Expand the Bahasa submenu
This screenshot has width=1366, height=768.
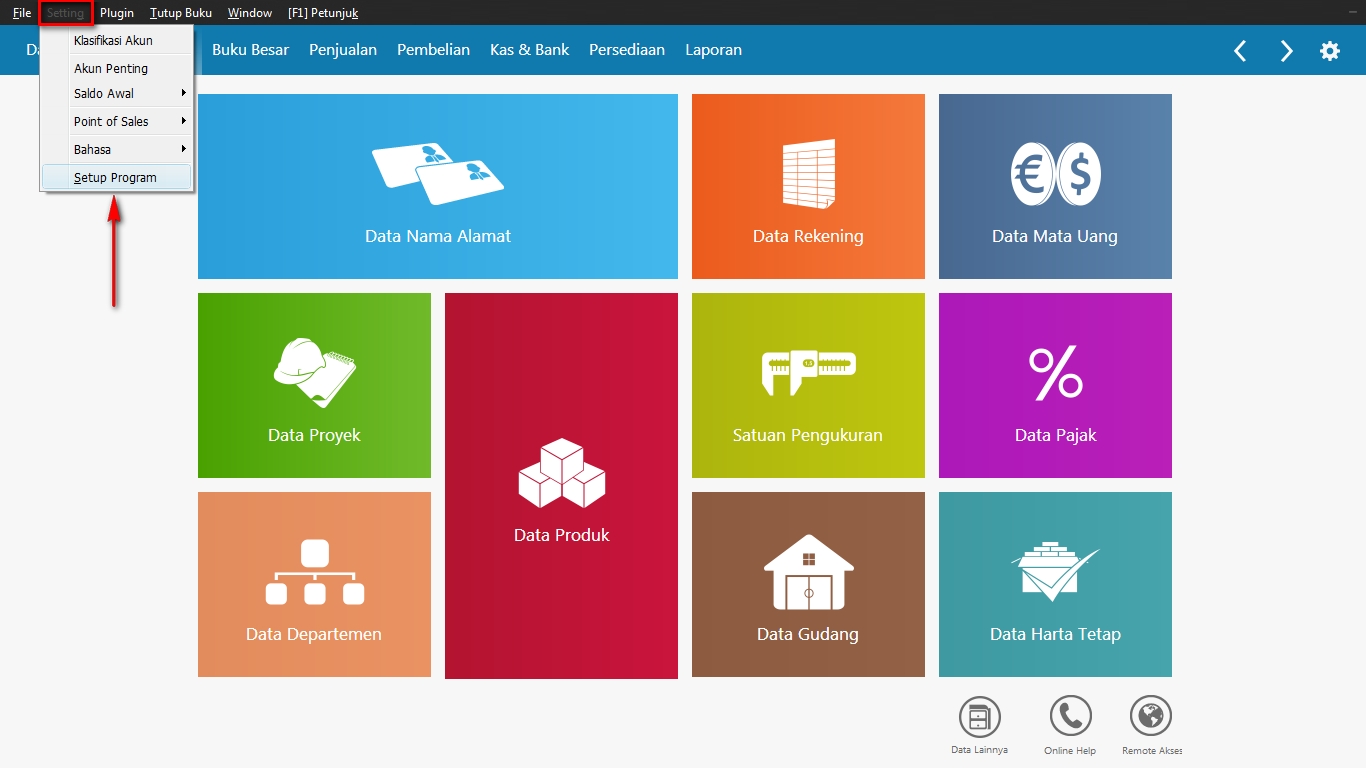[x=117, y=149]
